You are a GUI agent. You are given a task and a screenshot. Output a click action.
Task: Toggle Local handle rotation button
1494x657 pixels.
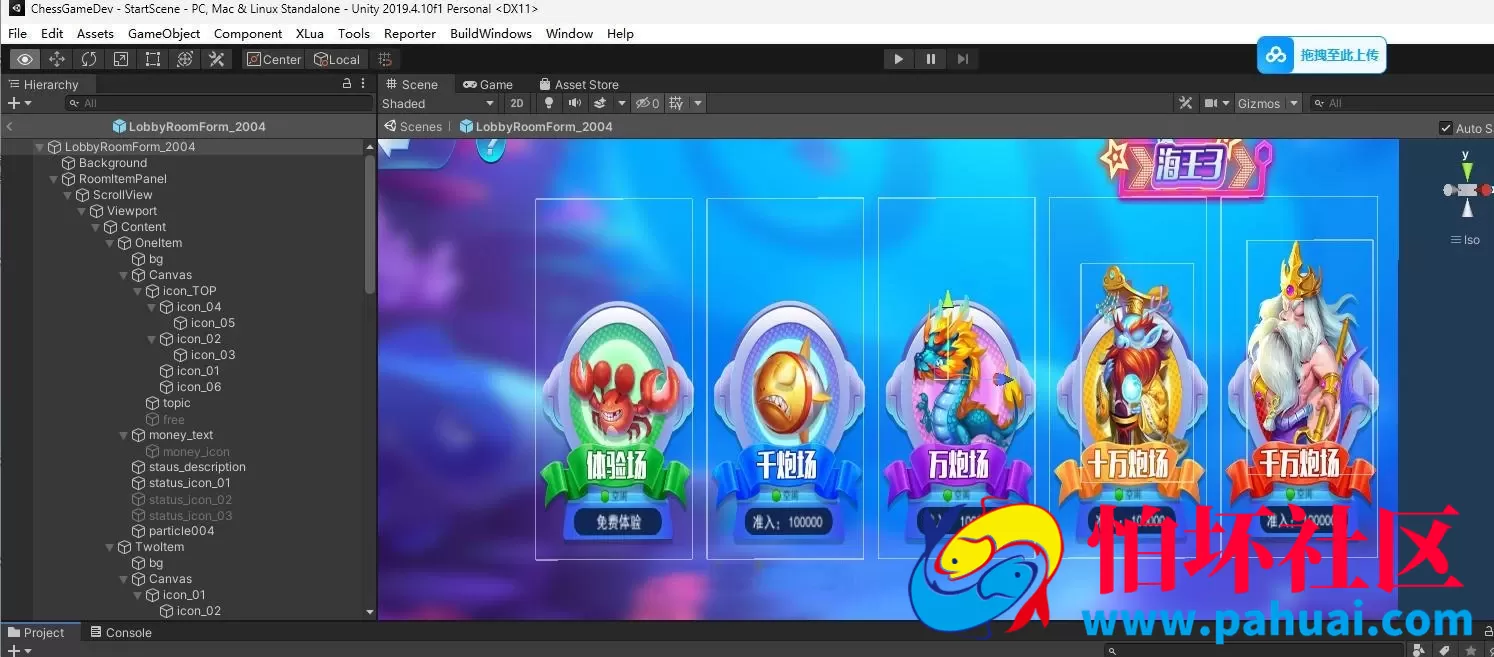click(x=337, y=59)
